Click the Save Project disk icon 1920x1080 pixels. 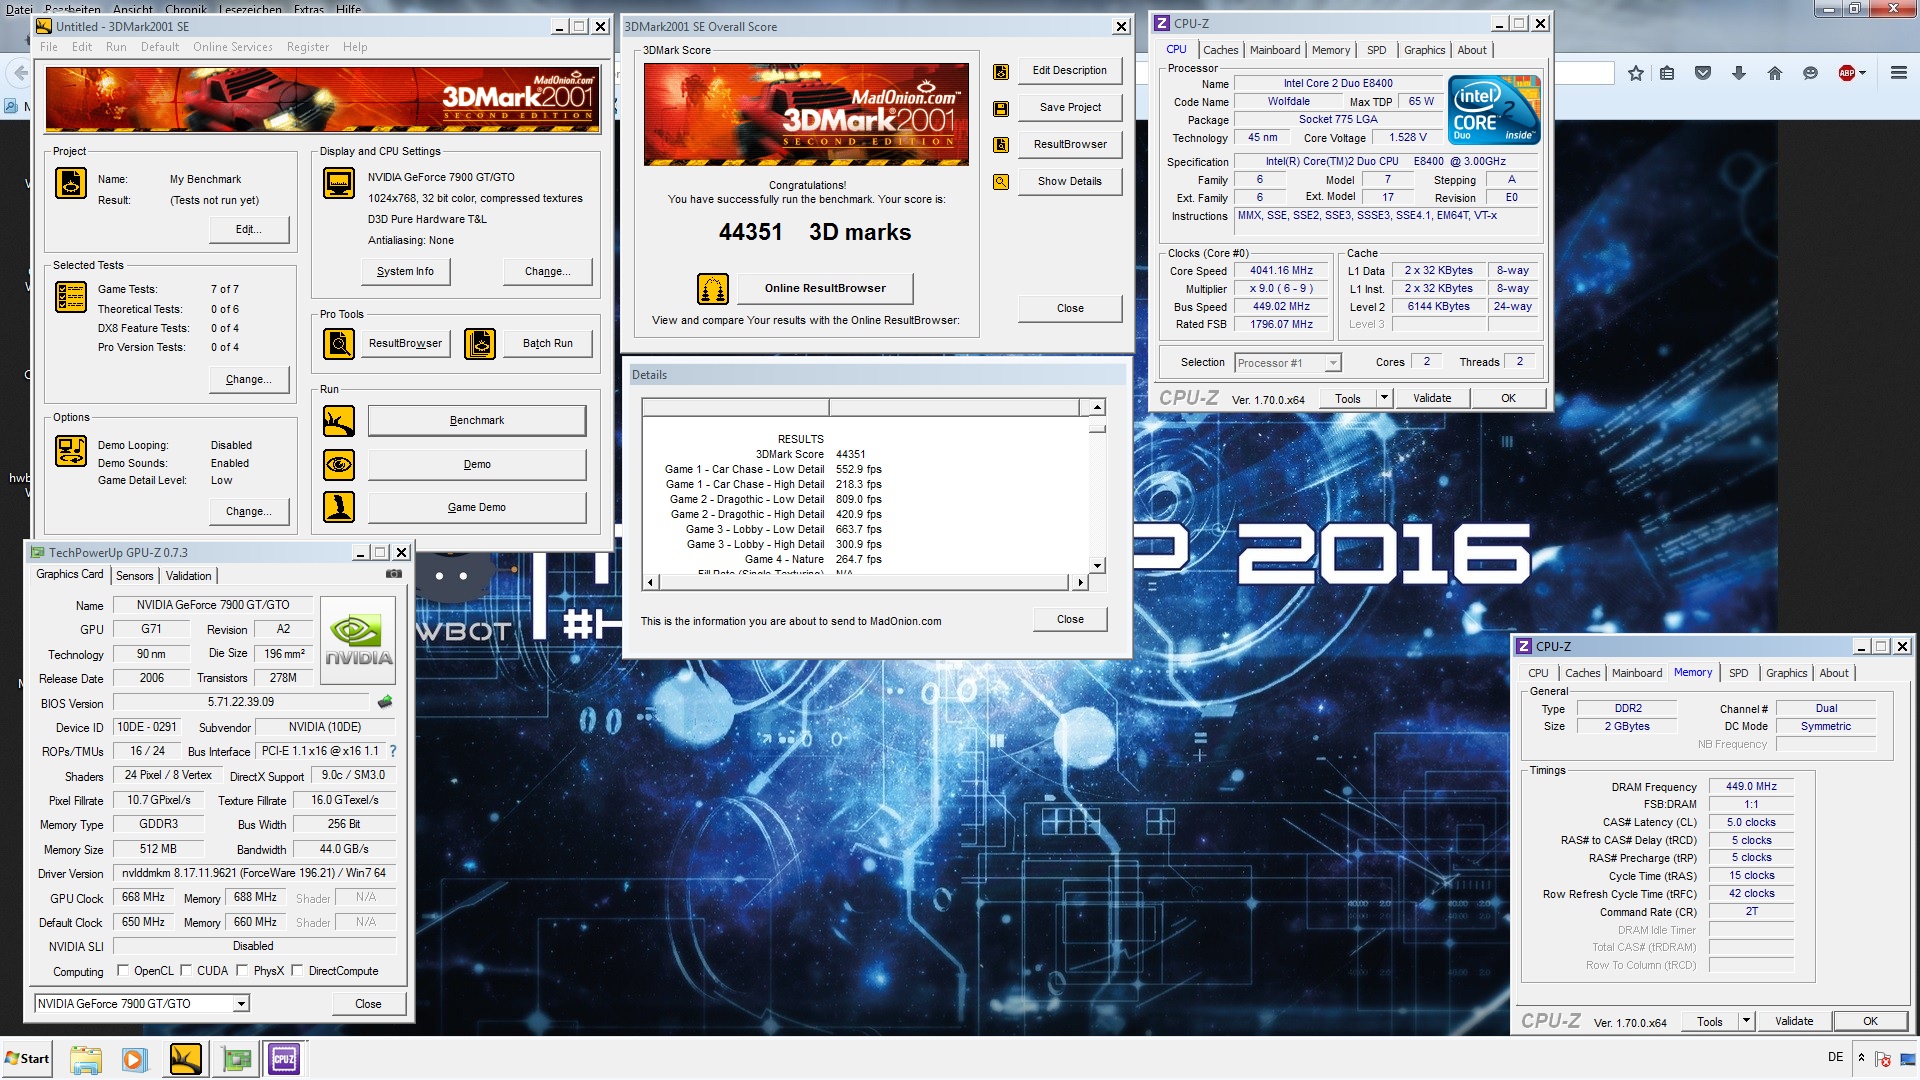(1000, 109)
